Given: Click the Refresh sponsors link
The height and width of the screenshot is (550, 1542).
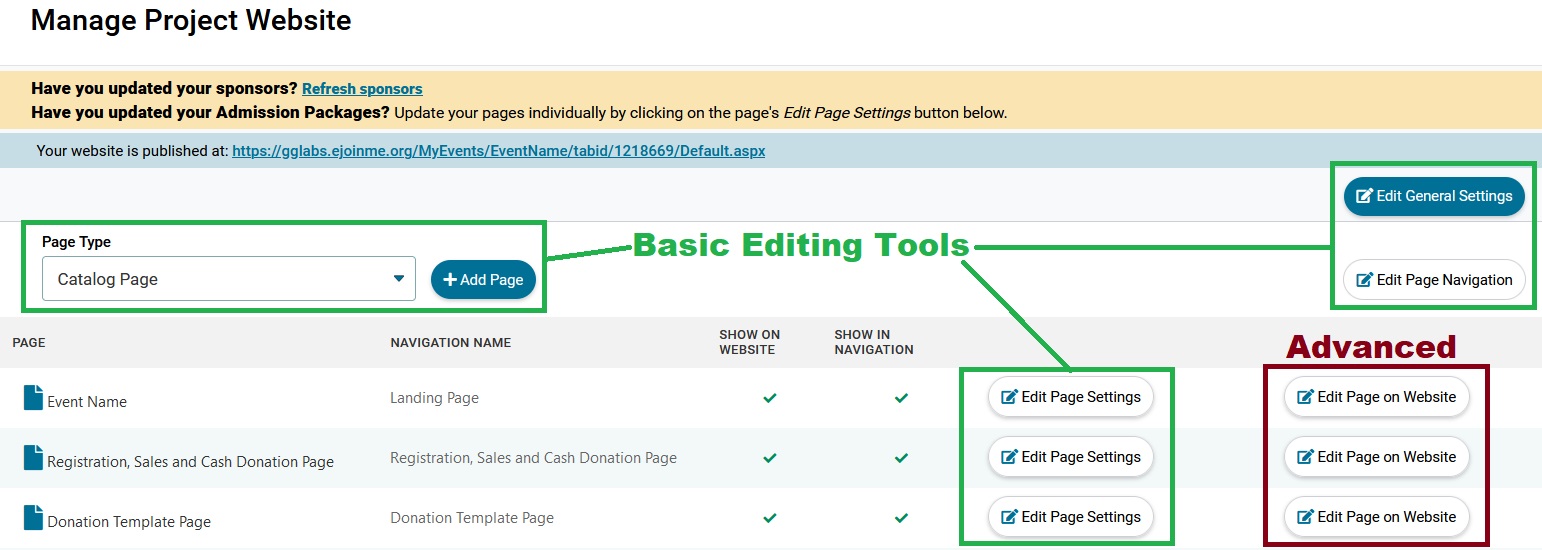Looking at the screenshot, I should point(362,89).
